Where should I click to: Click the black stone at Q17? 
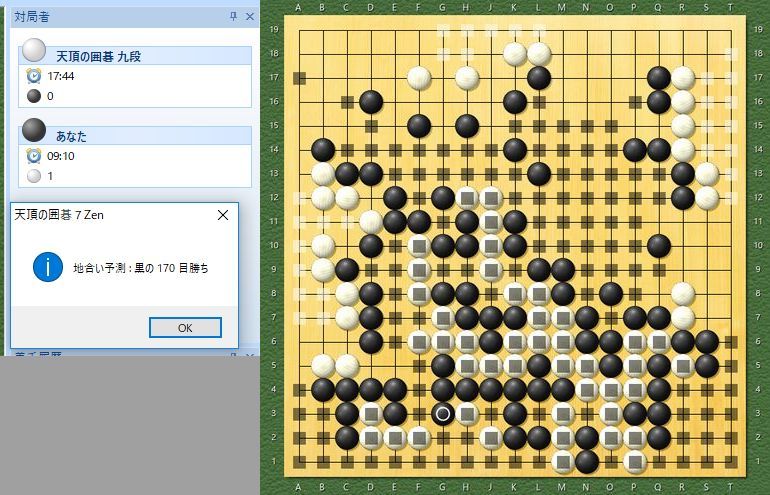click(x=659, y=78)
